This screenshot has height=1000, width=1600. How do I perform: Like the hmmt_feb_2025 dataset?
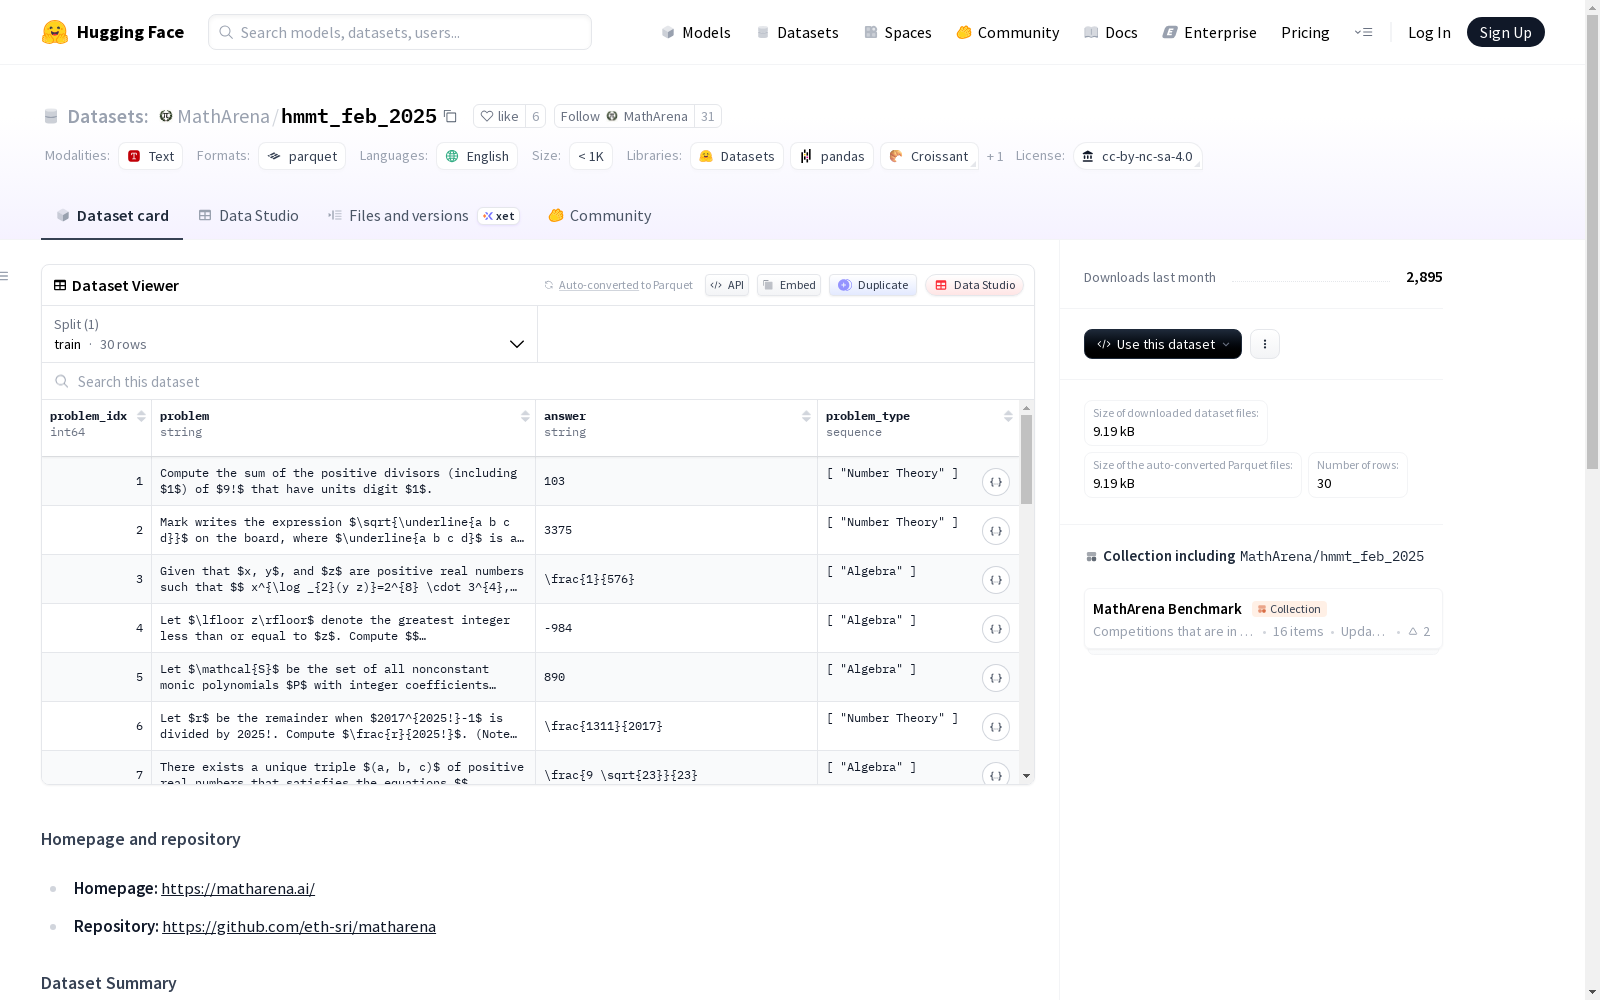tap(499, 116)
